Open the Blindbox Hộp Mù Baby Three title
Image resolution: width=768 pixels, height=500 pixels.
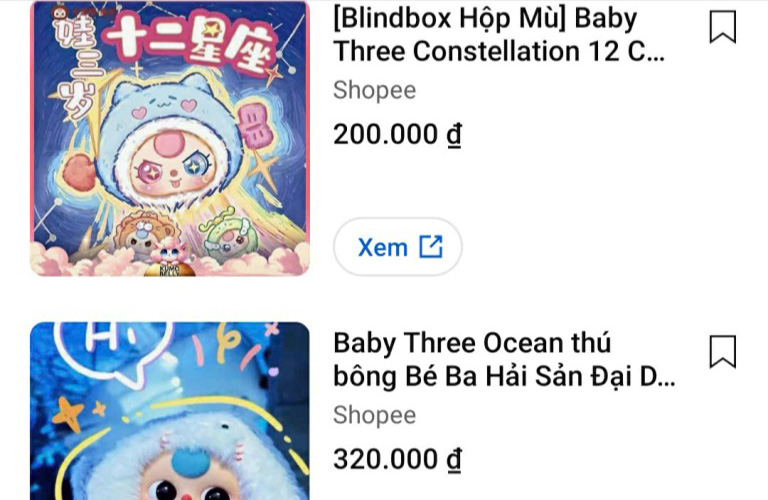point(499,35)
